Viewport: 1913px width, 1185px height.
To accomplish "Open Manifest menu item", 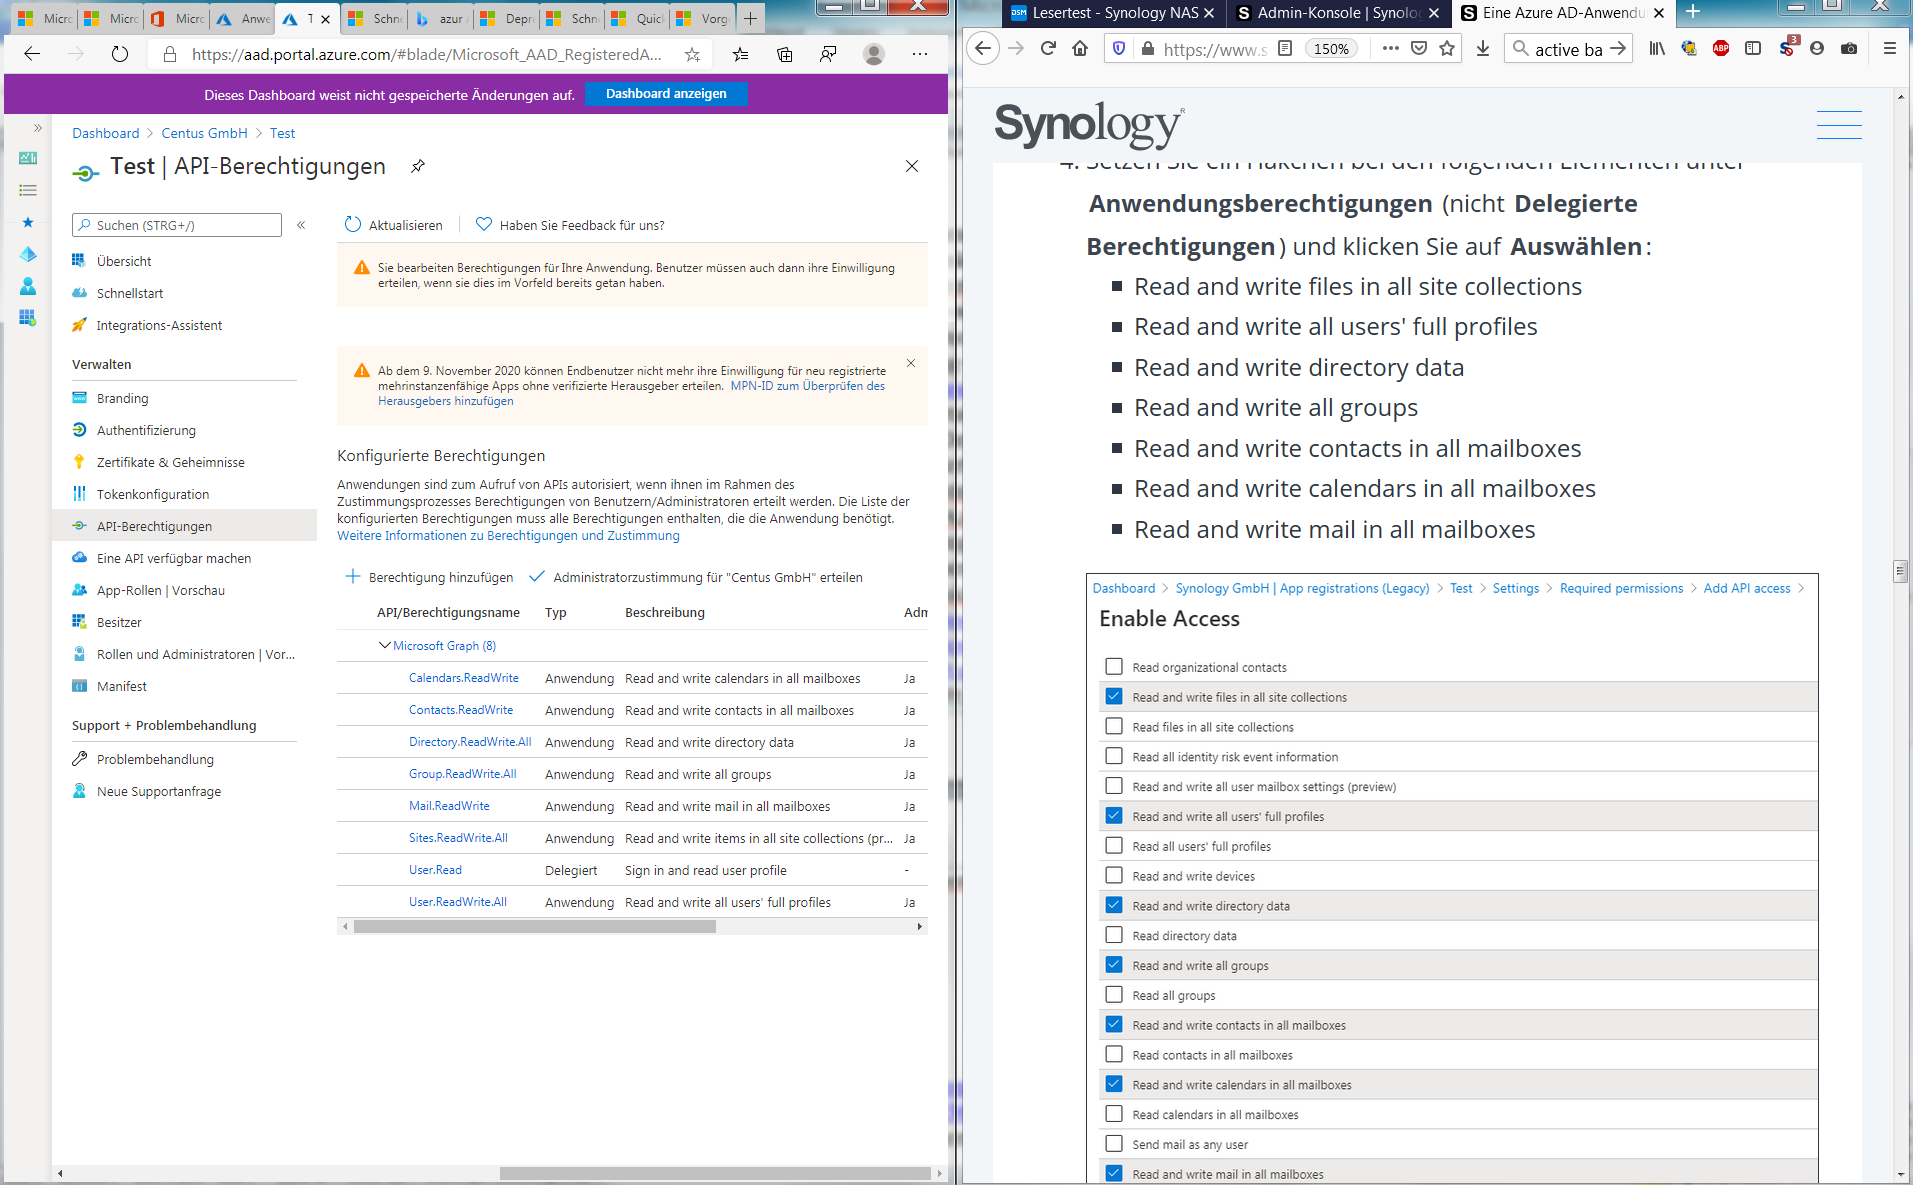I will 122,686.
